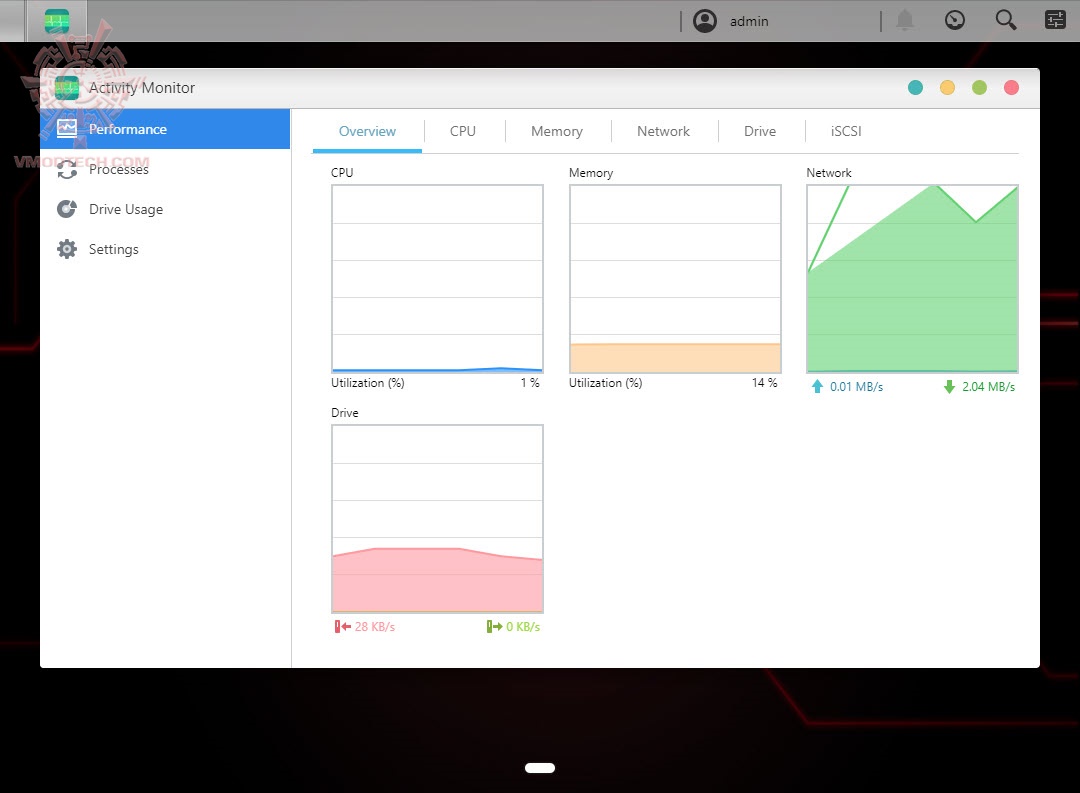Open the system status dashboard gauge icon
The width and height of the screenshot is (1080, 793).
955,20
